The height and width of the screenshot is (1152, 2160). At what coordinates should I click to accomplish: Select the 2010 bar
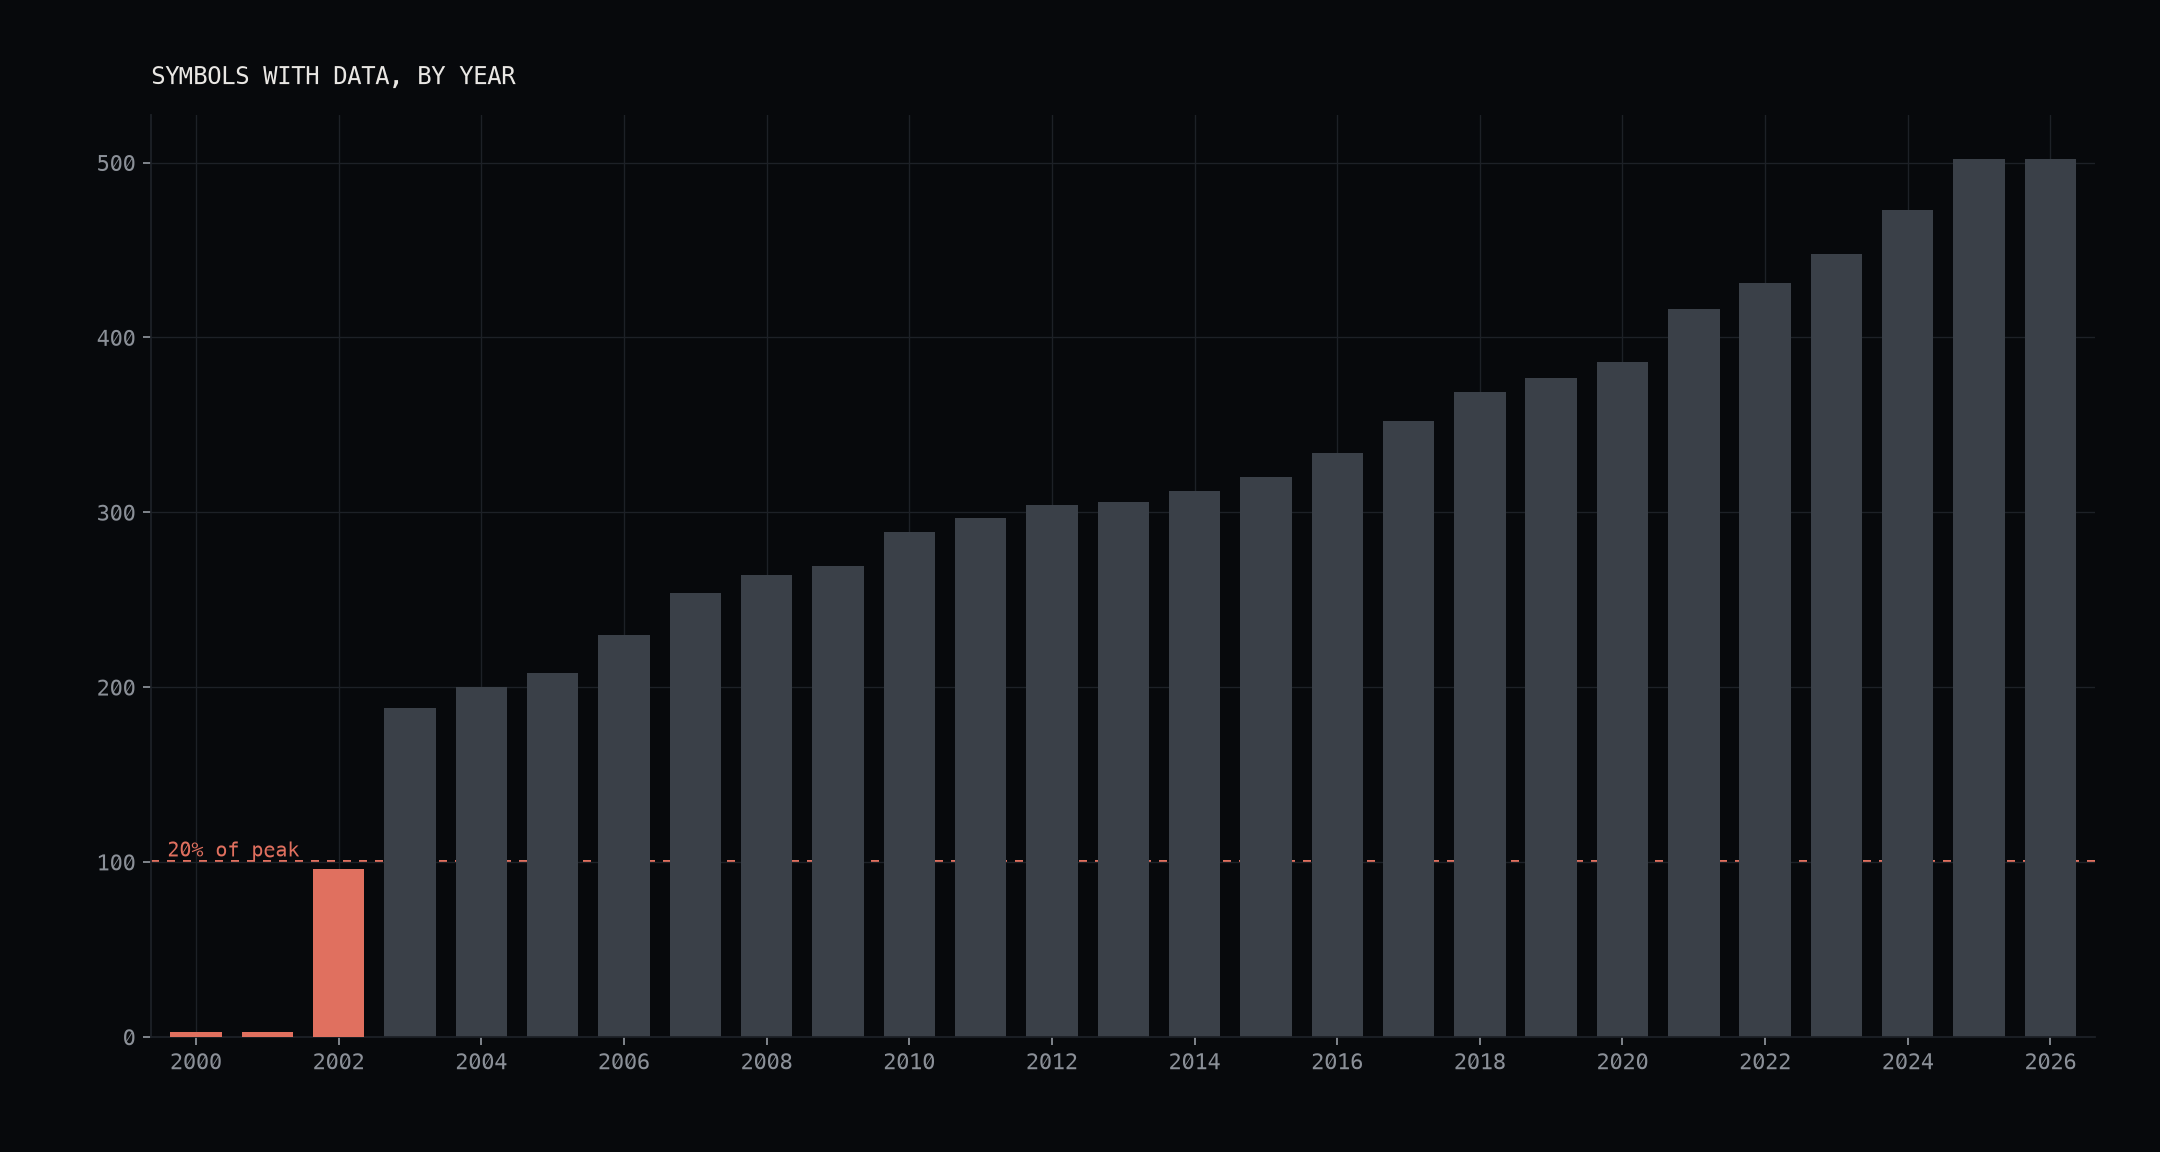click(x=909, y=784)
